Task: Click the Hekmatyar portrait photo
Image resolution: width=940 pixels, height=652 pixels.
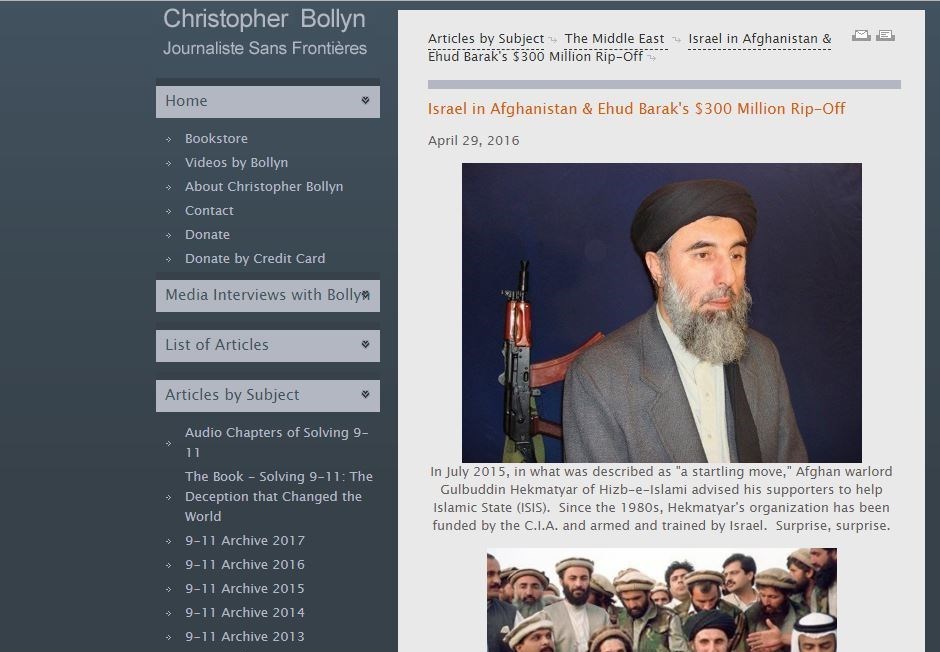Action: (x=661, y=312)
